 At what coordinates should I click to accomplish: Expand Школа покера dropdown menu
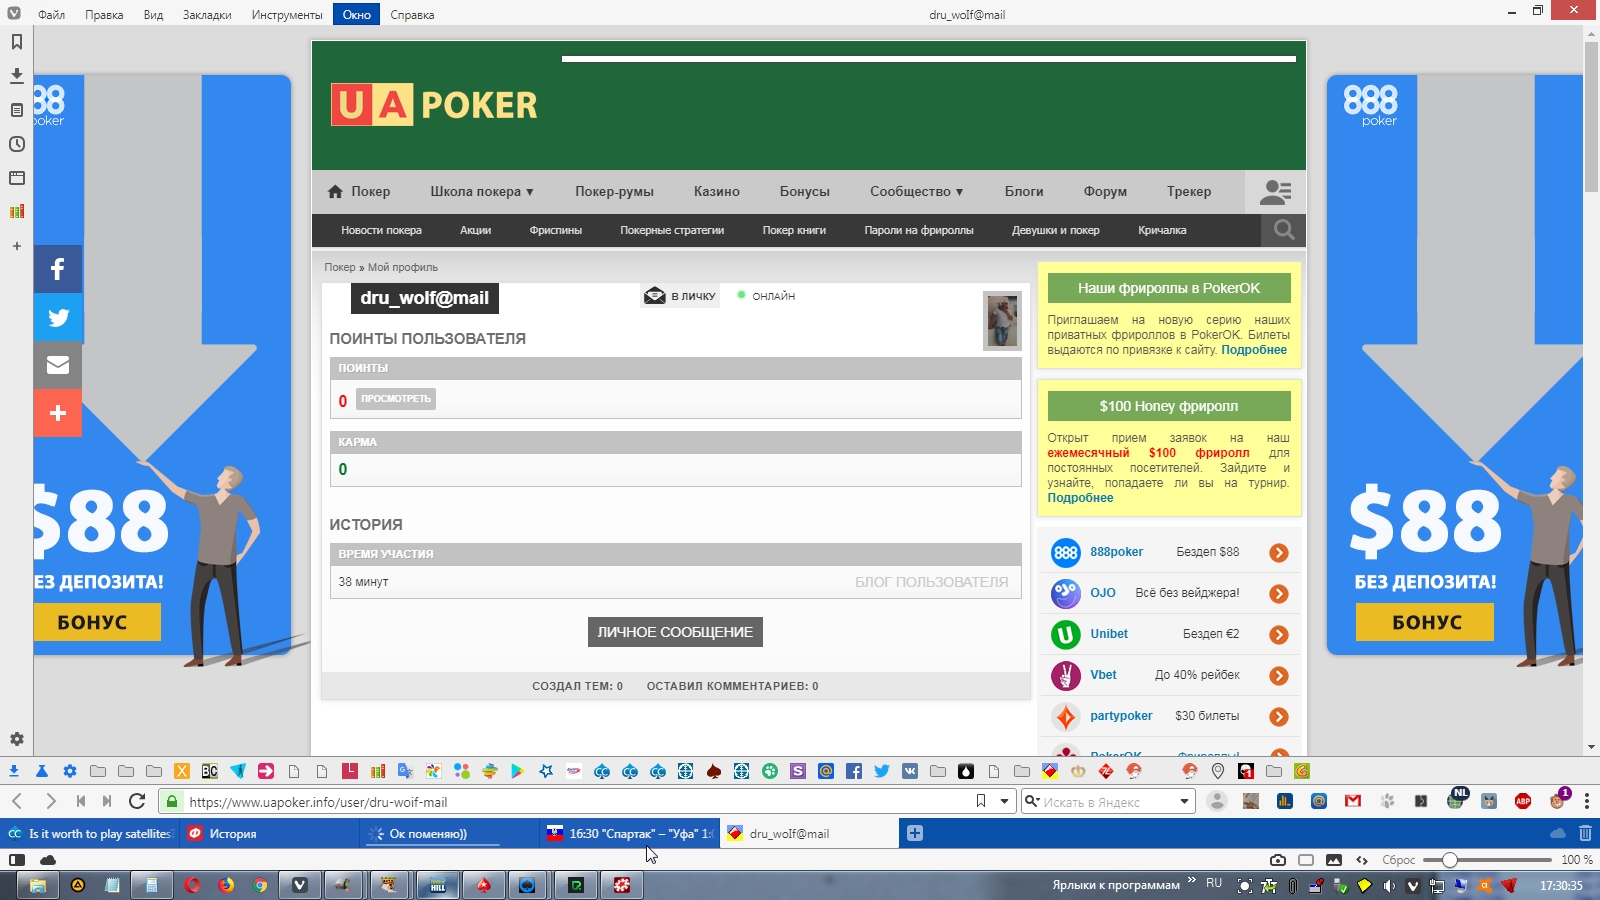pyautogui.click(x=482, y=192)
